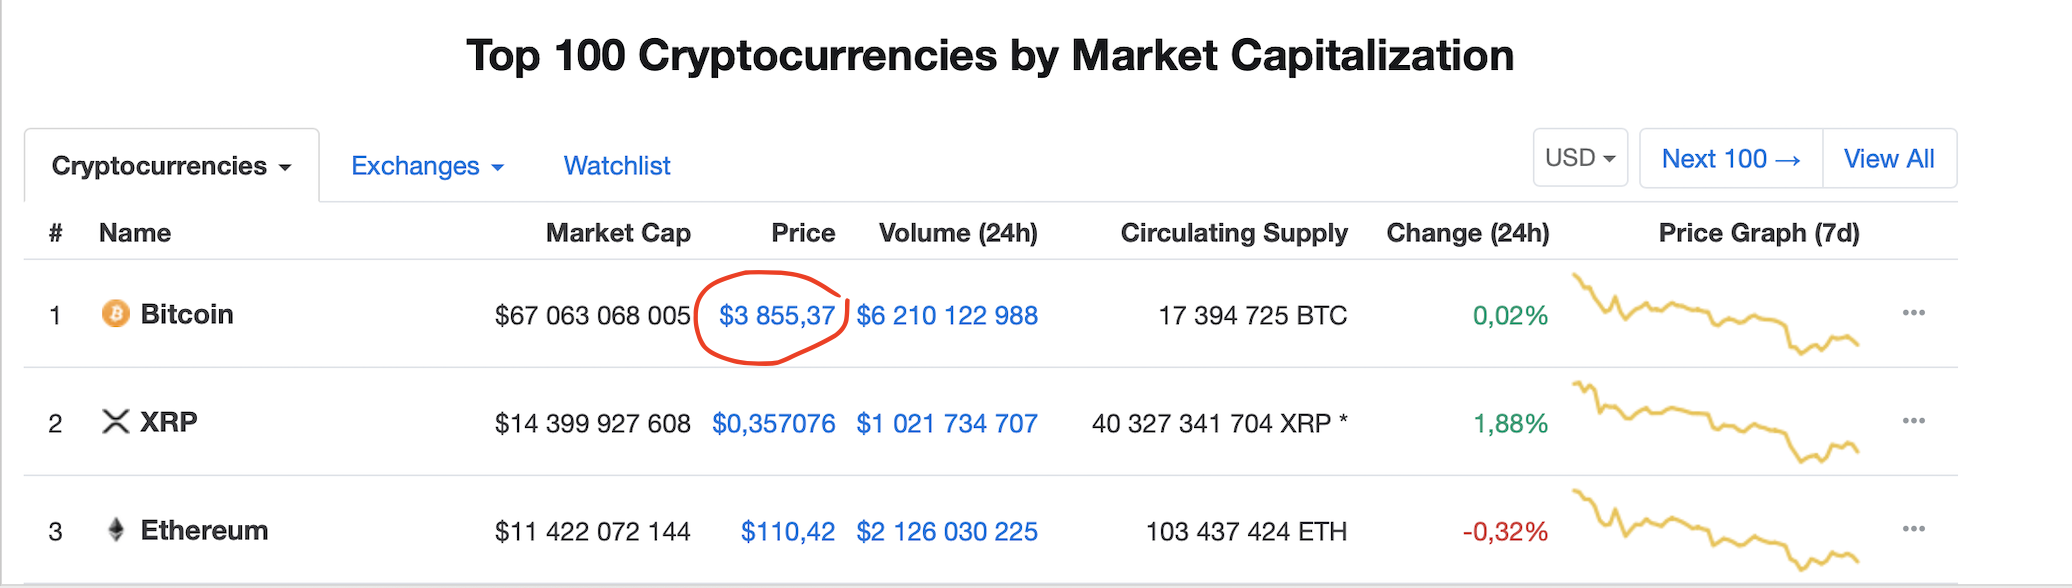Switch to the Watchlist tab
Screen dimensions: 2072x588
(617, 166)
